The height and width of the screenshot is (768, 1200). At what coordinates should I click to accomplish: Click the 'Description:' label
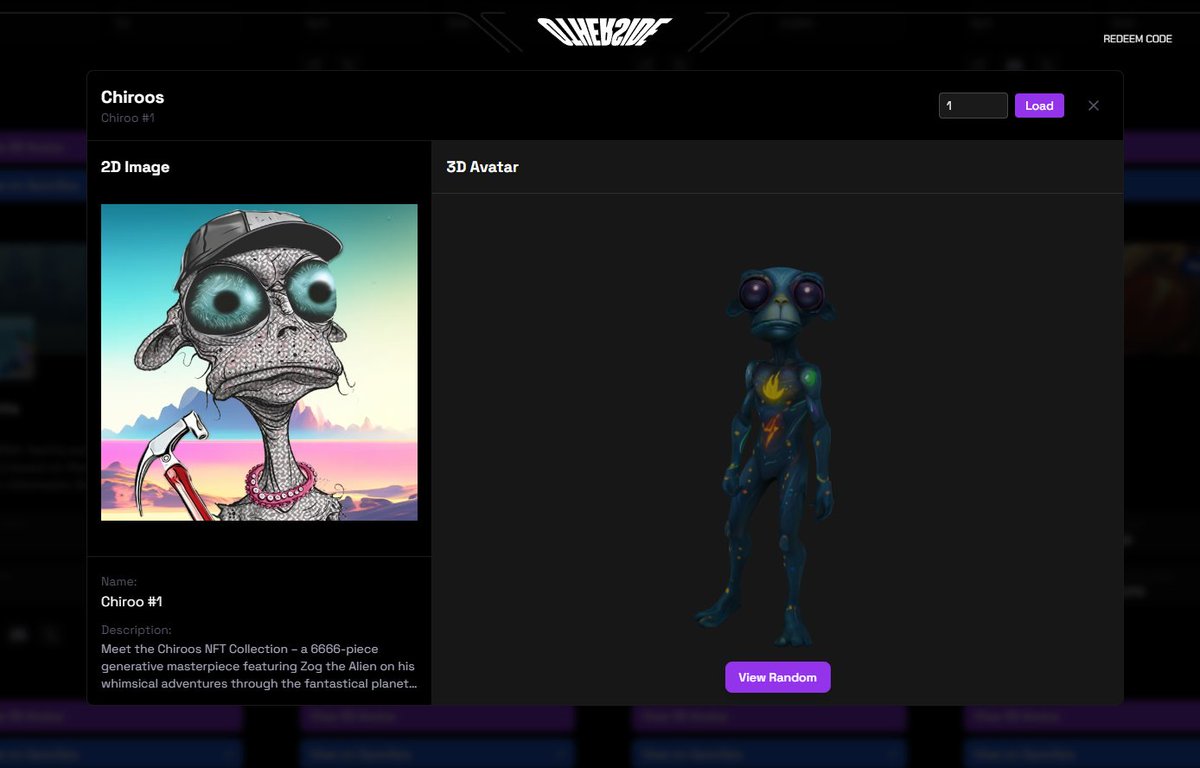136,630
